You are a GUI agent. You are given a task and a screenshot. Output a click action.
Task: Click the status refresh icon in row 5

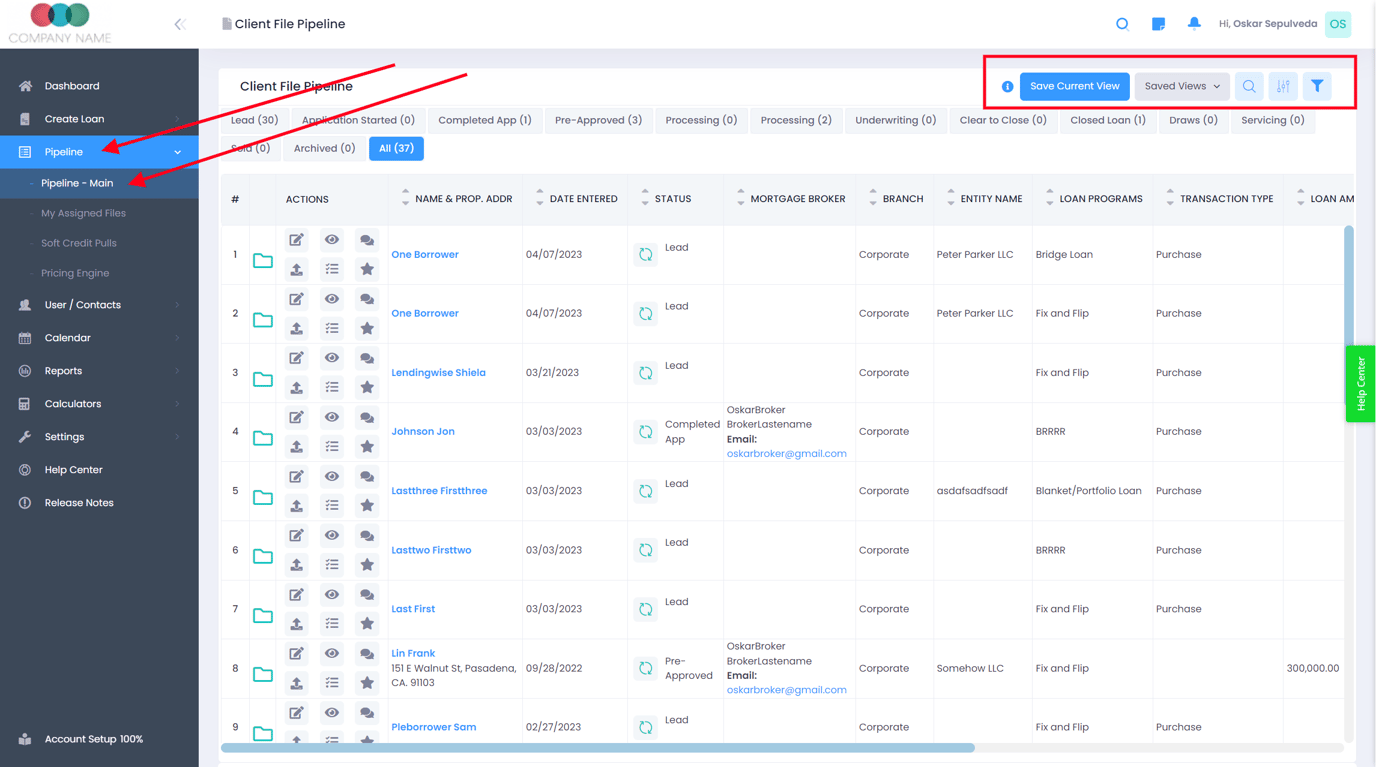646,491
